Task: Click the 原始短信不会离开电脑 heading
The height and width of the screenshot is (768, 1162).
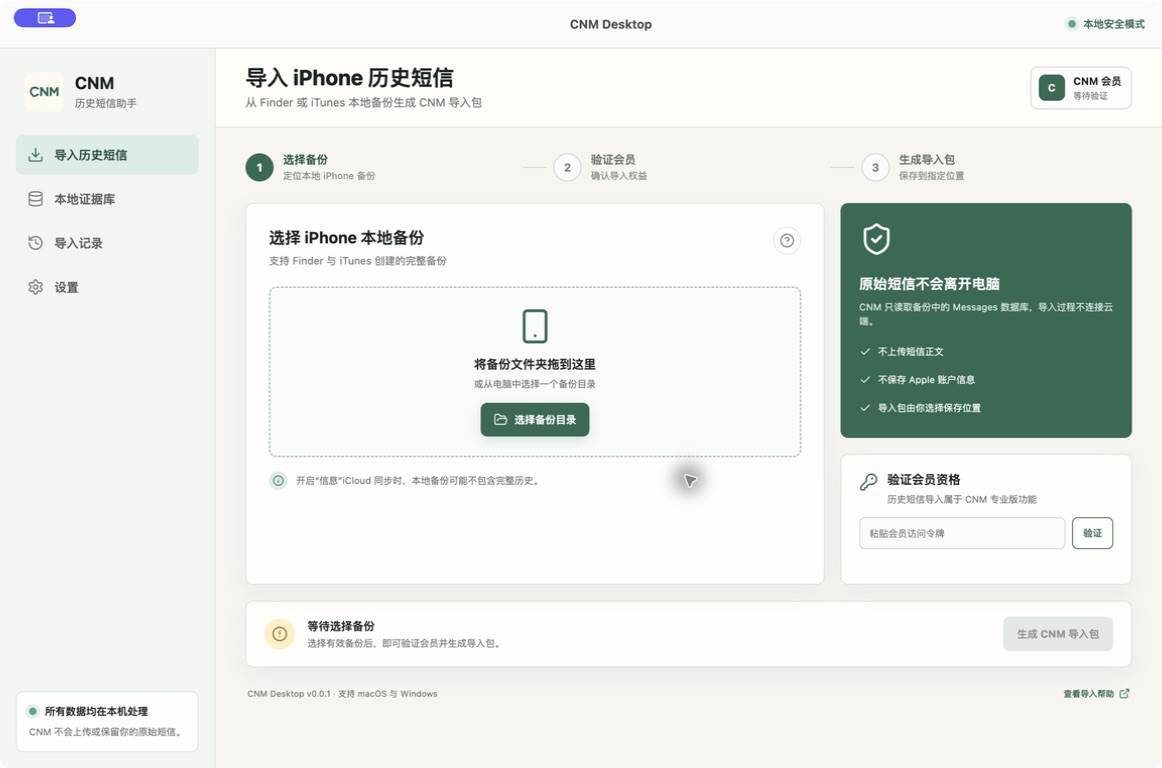Action: pyautogui.click(x=929, y=284)
